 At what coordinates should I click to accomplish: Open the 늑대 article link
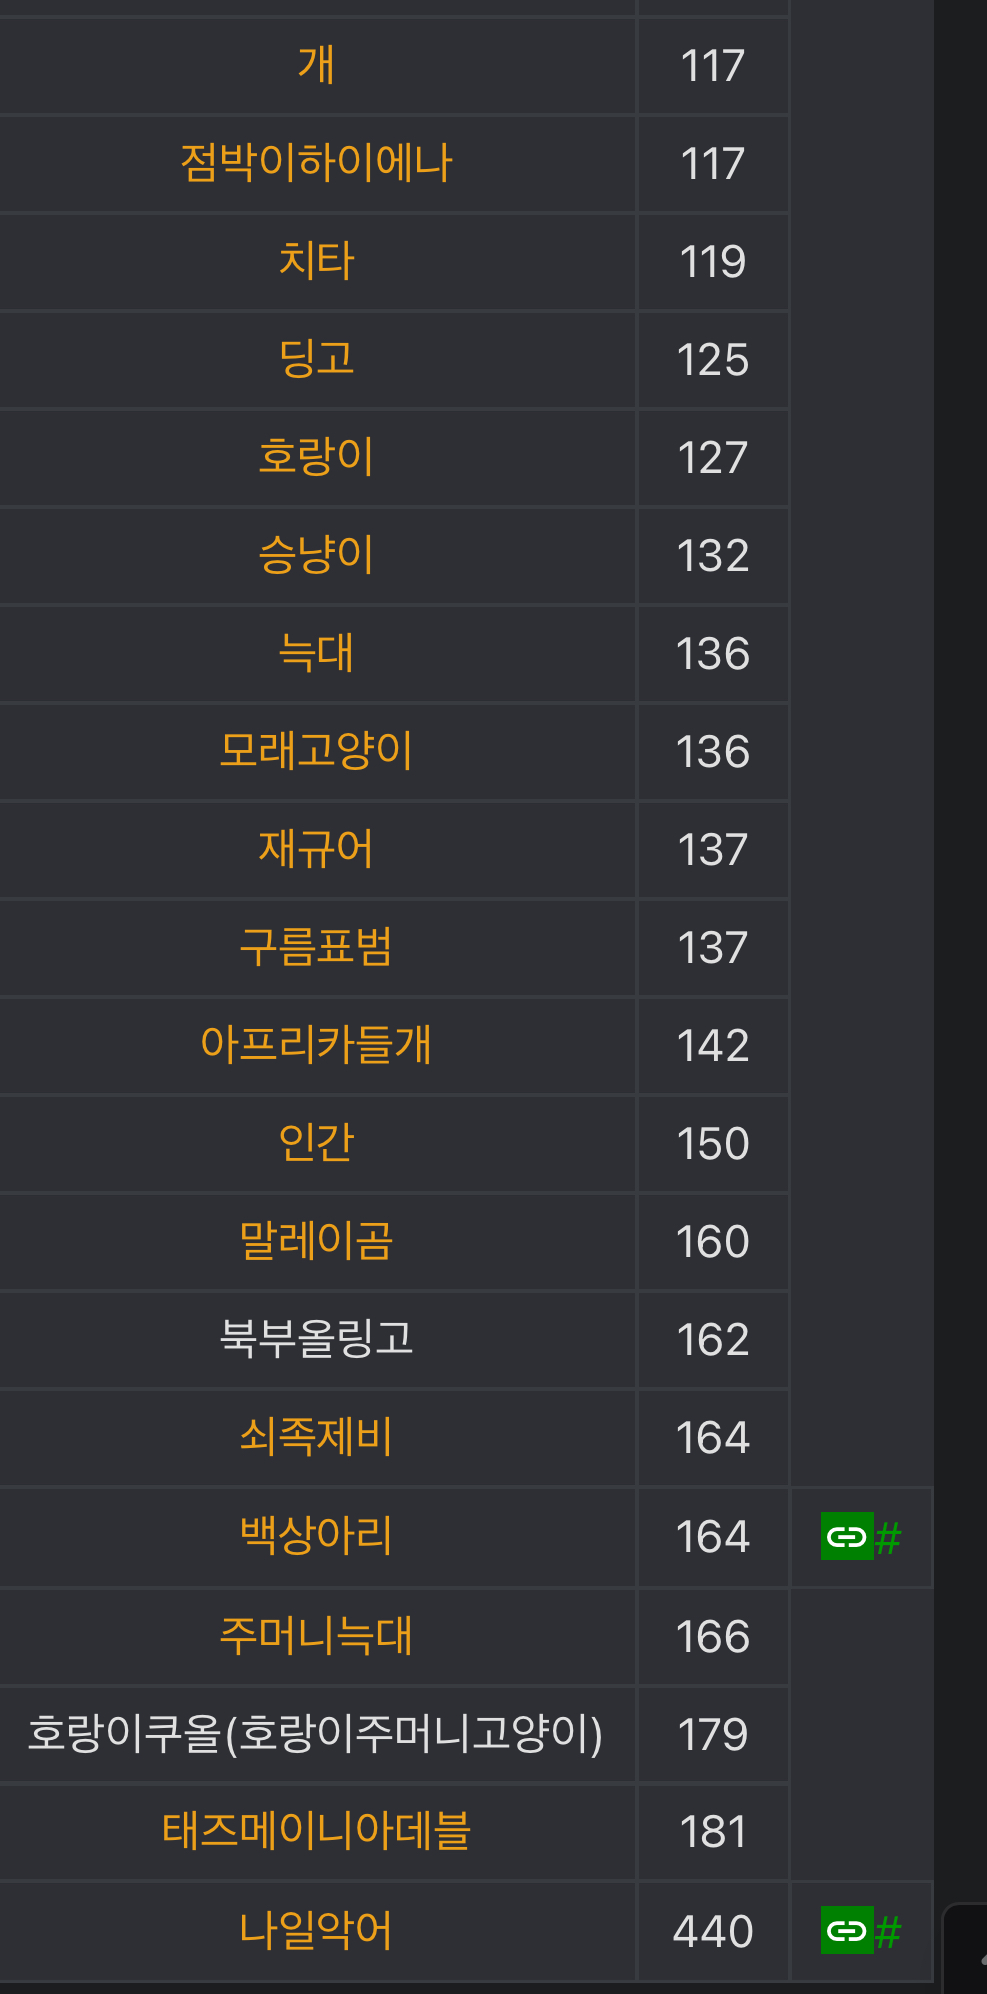coord(316,653)
